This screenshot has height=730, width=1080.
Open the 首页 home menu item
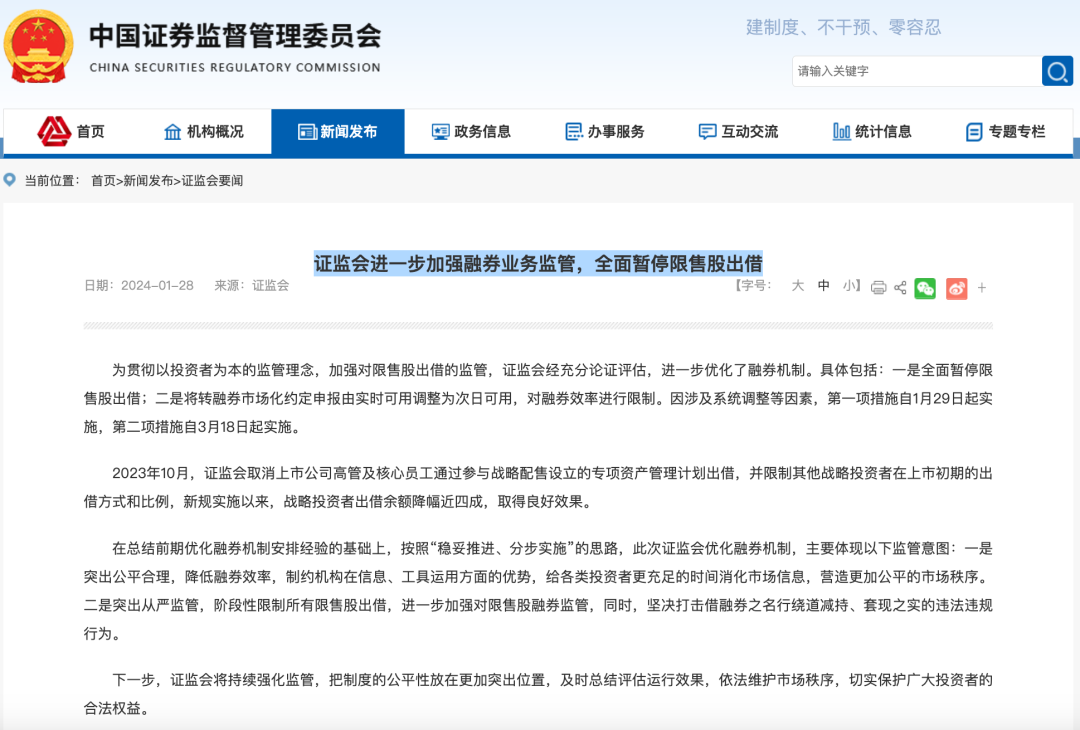pos(72,131)
